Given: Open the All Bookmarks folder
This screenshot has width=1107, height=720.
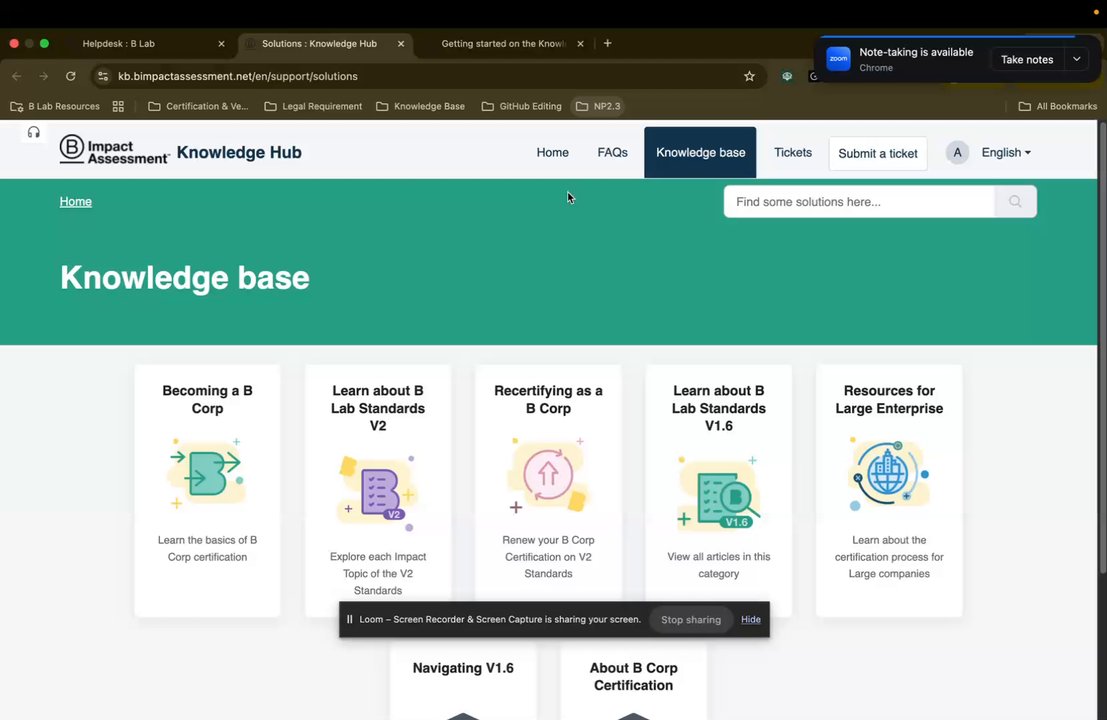Looking at the screenshot, I should tap(1058, 107).
